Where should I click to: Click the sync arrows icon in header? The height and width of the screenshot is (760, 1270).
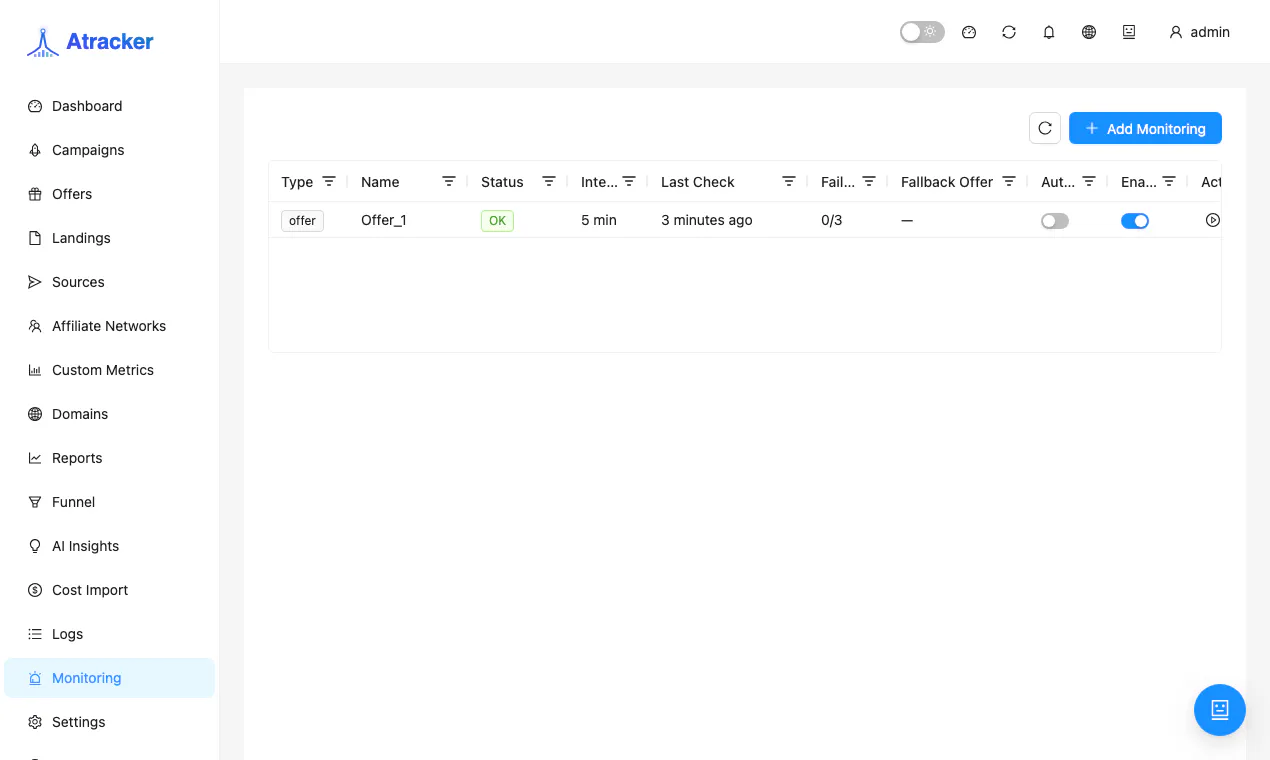pyautogui.click(x=1009, y=32)
